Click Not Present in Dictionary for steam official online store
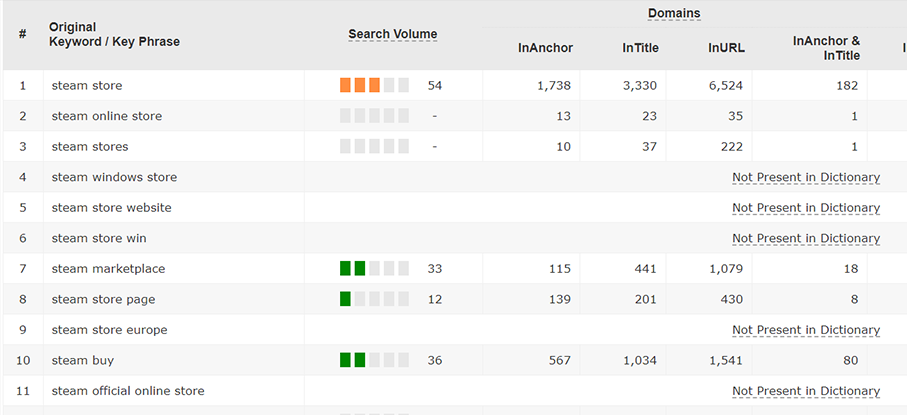The image size is (907, 415). (x=805, y=391)
